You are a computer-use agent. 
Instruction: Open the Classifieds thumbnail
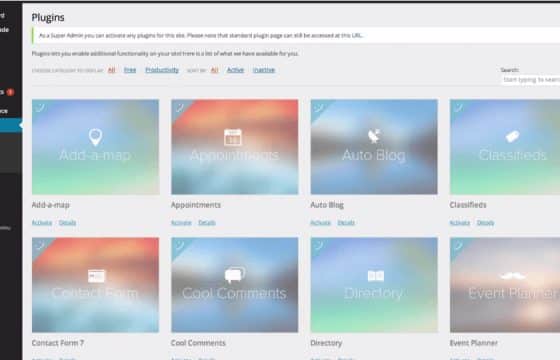pyautogui.click(x=505, y=147)
